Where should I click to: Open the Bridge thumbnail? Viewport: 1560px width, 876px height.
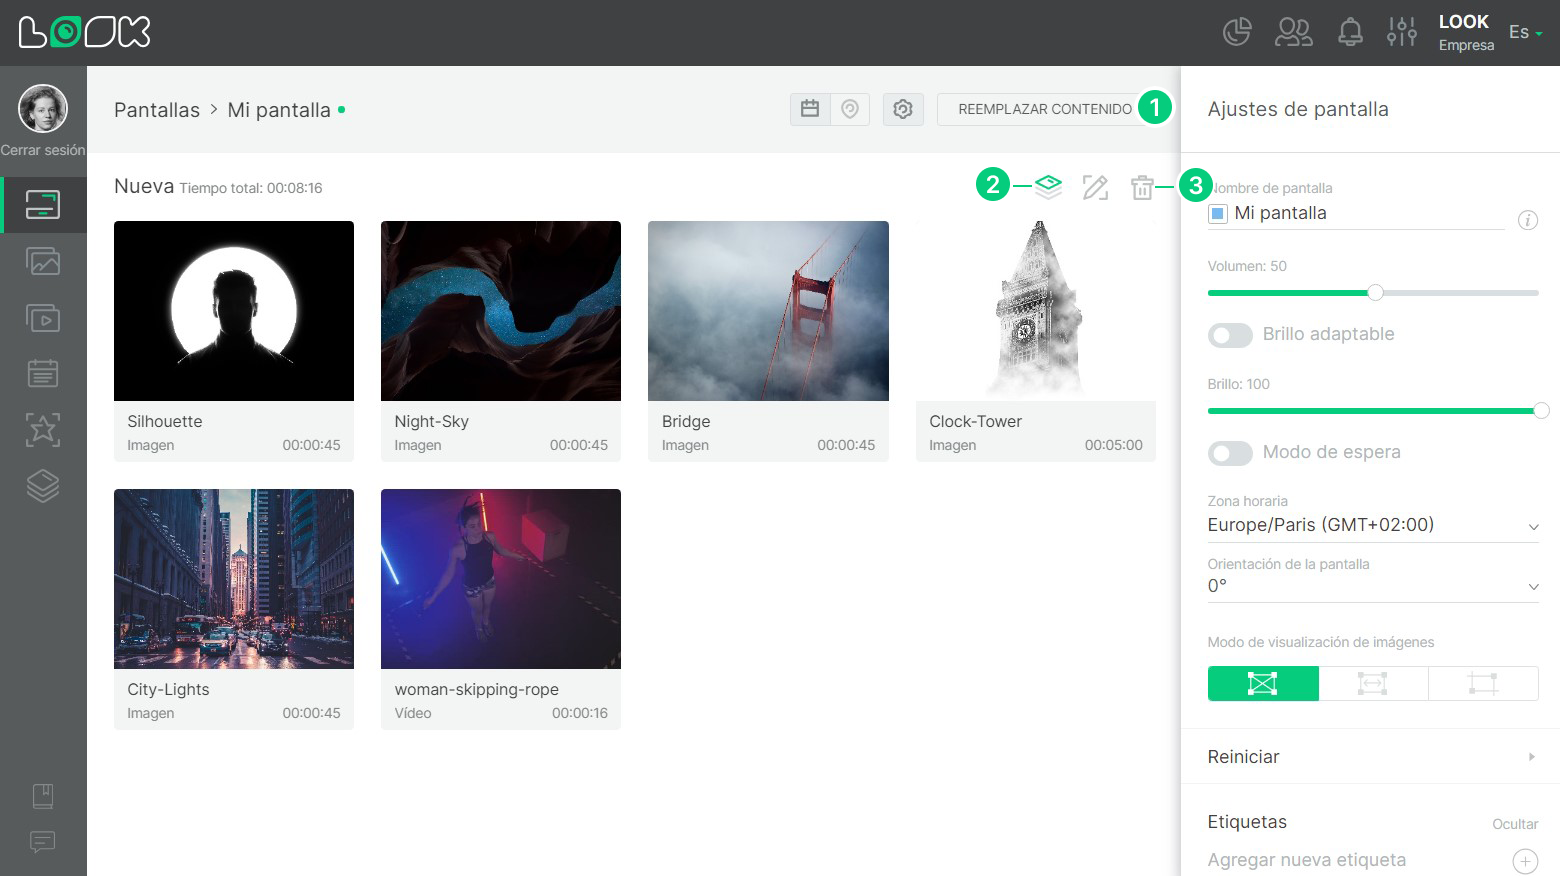tap(768, 311)
